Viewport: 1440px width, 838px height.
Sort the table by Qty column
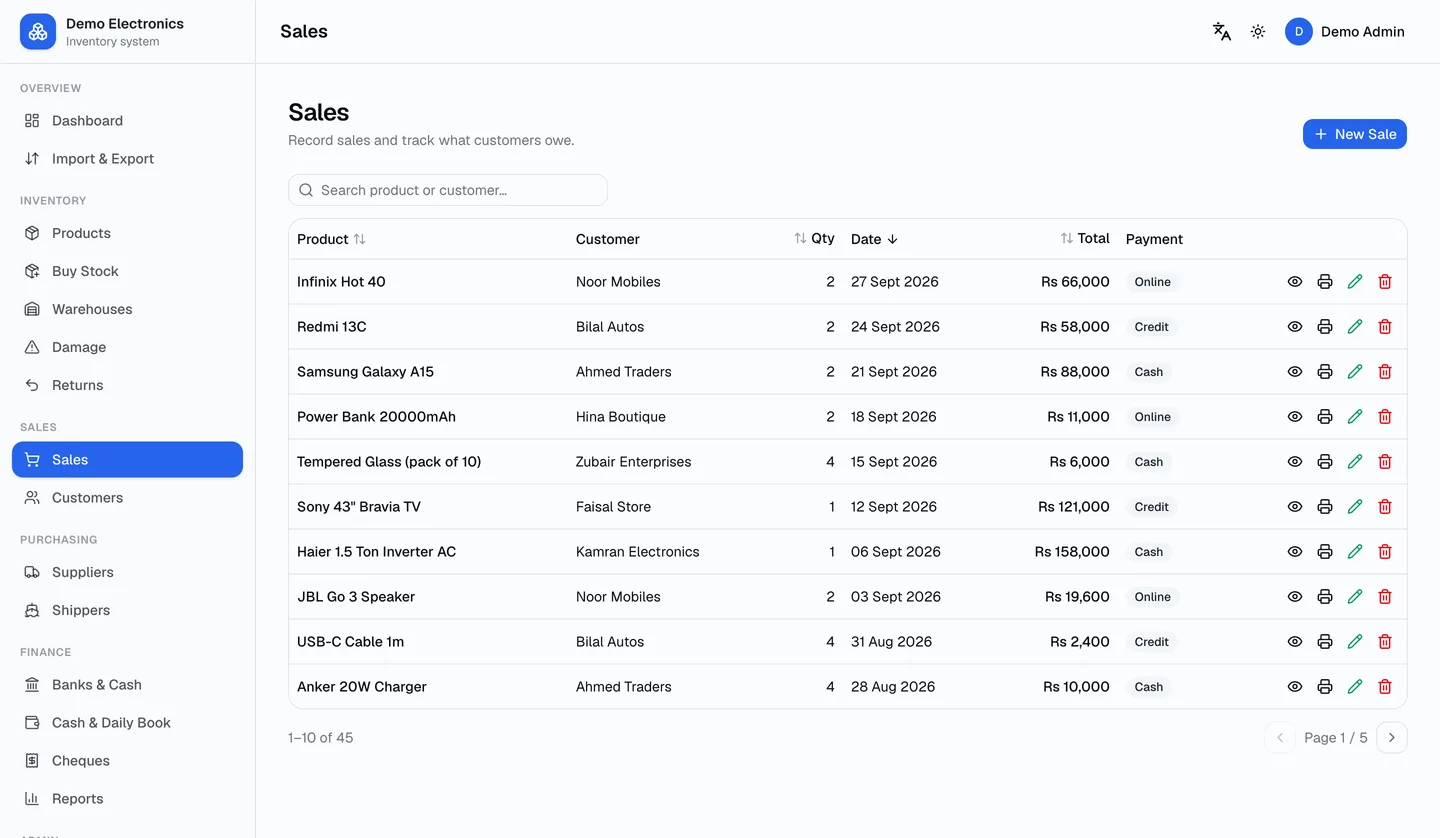tap(814, 238)
